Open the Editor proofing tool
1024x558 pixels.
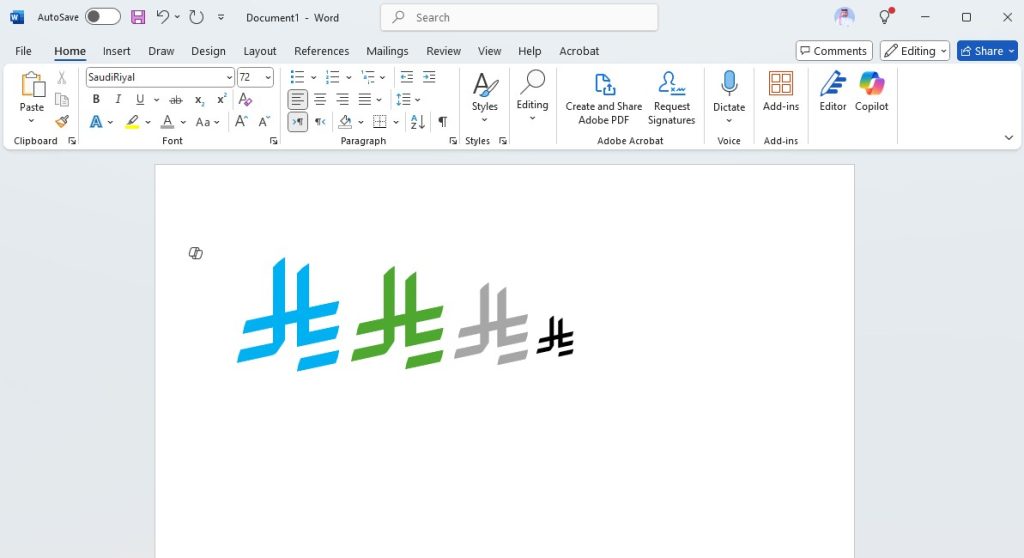[832, 92]
